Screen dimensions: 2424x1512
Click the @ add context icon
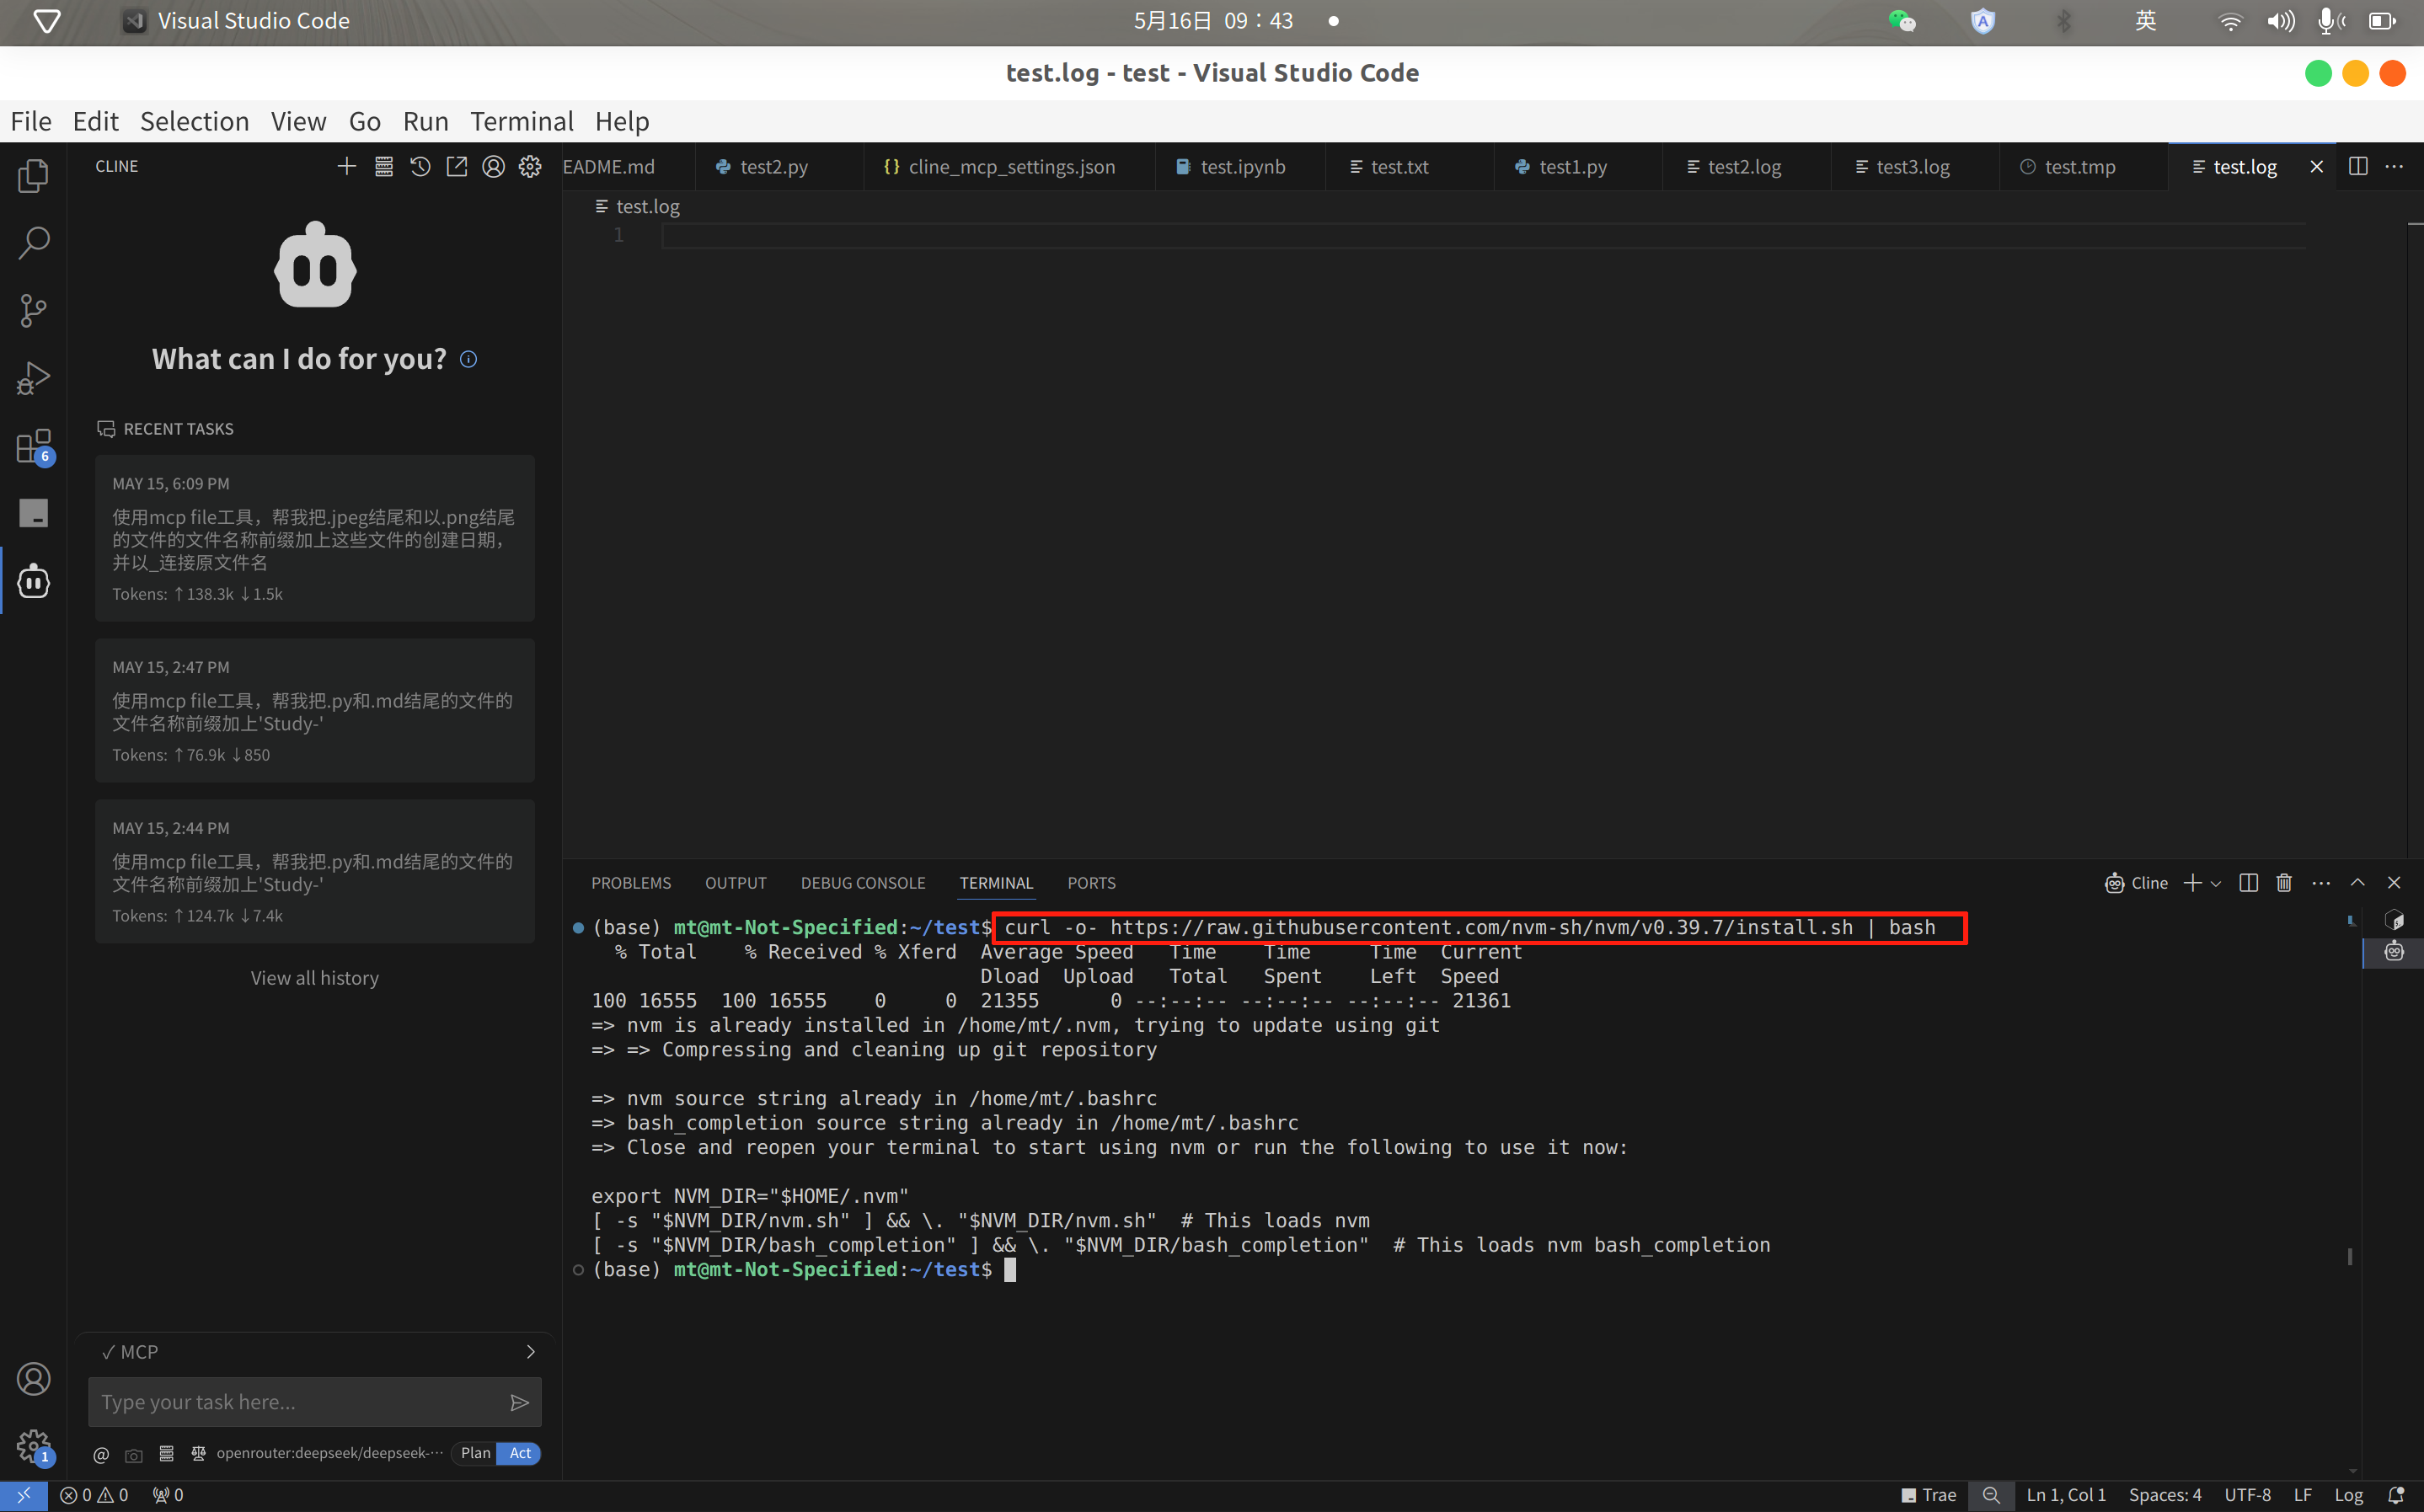point(101,1454)
